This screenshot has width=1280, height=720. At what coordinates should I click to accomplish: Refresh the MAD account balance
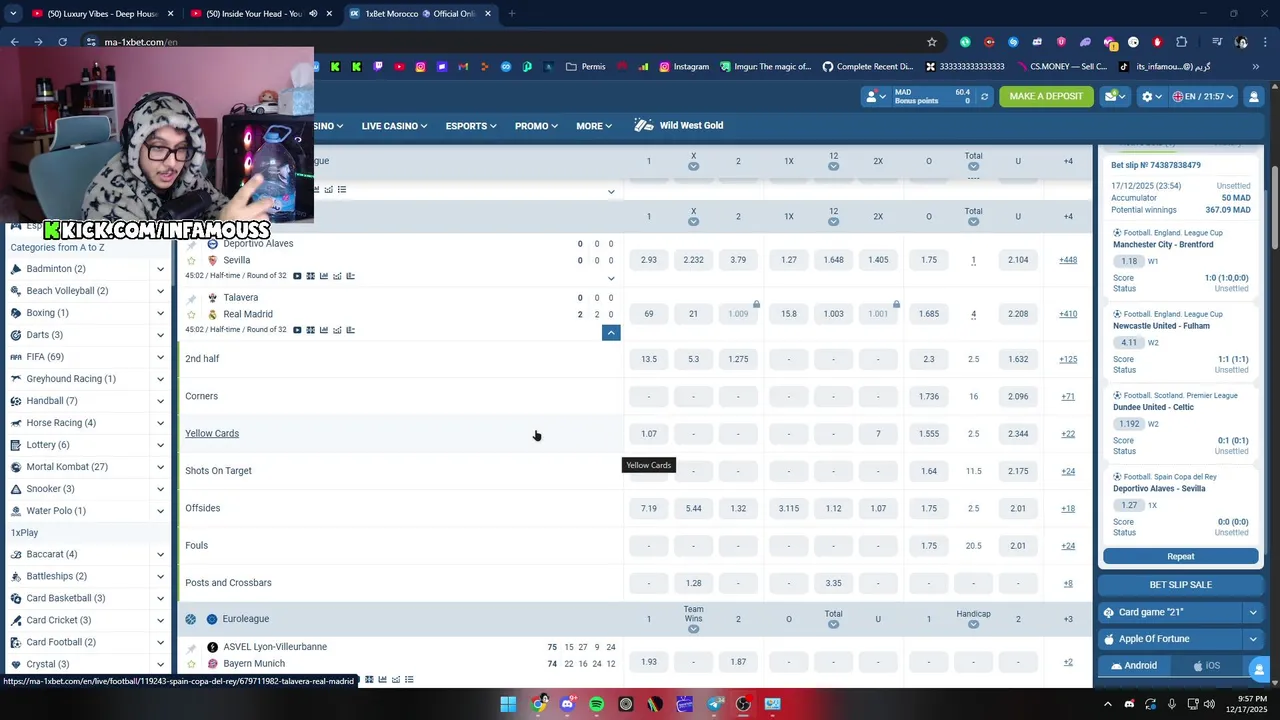pos(984,97)
